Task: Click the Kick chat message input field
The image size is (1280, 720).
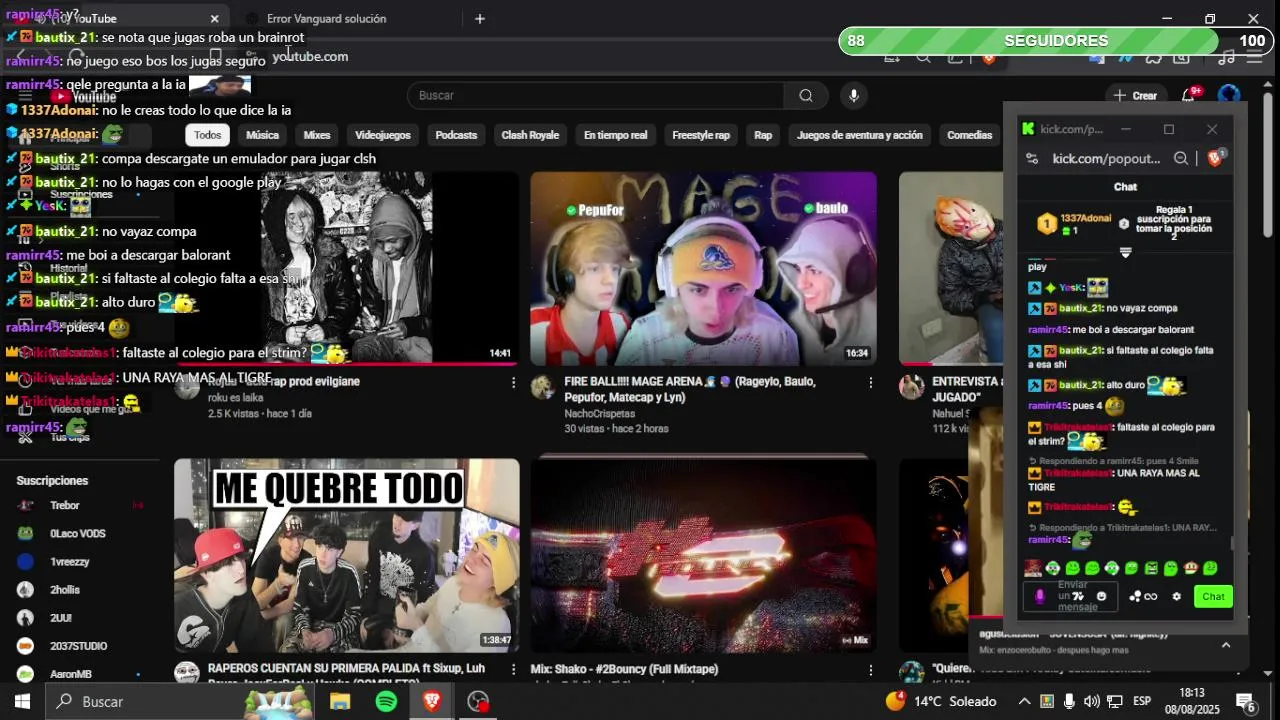Action: point(1070,596)
